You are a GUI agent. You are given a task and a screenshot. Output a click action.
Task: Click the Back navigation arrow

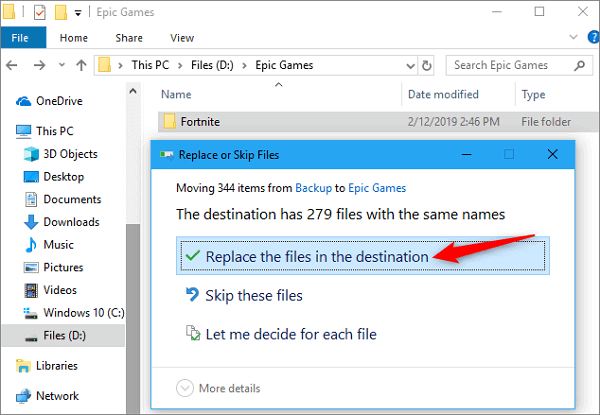tap(14, 66)
